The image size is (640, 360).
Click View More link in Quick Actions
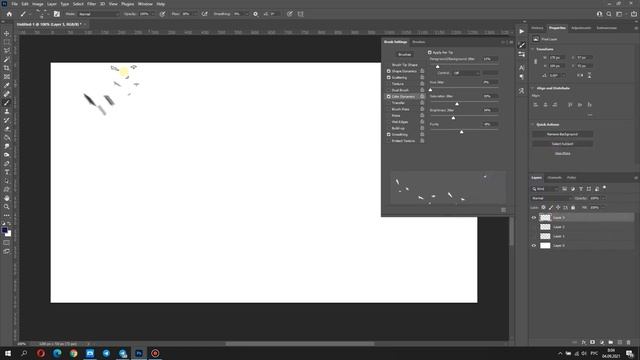click(x=562, y=153)
